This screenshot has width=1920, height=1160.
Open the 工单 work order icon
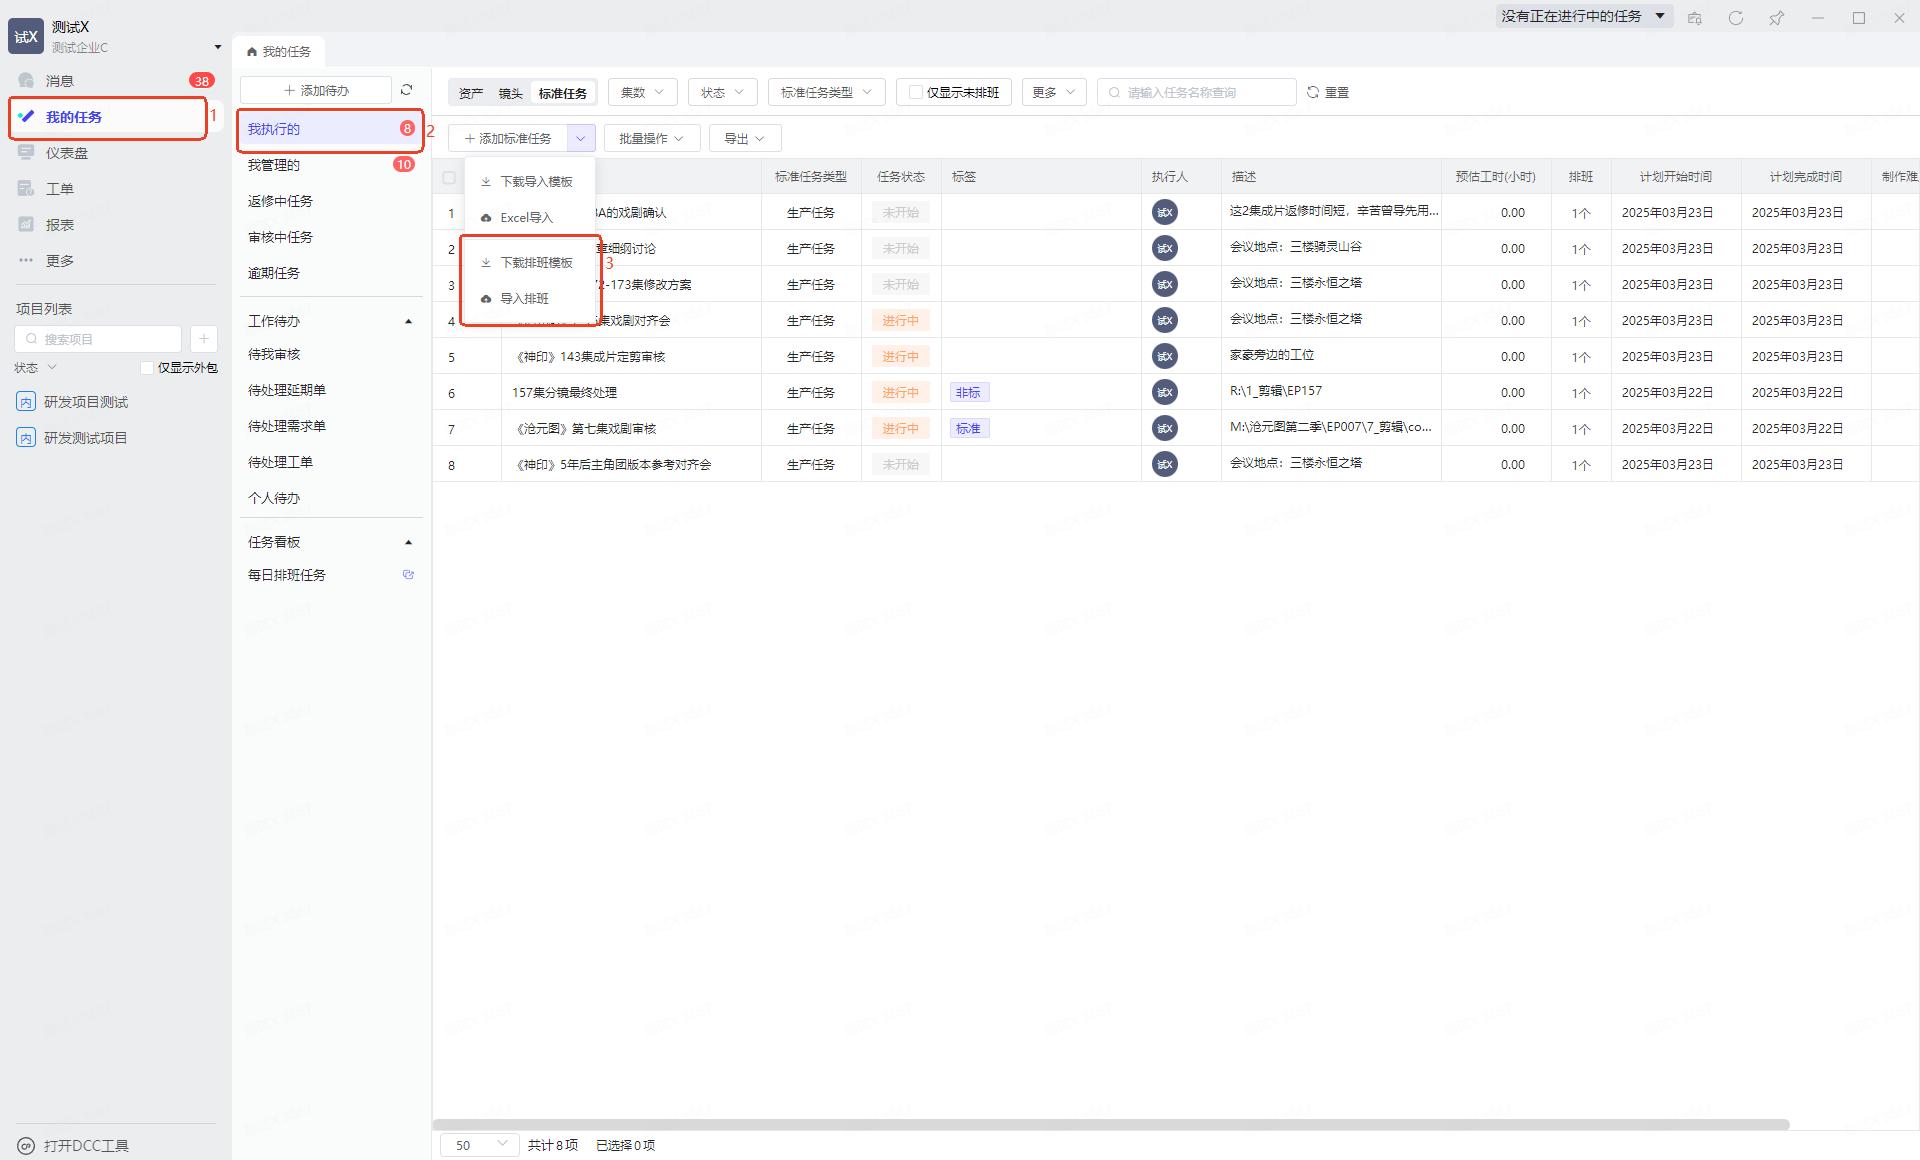[27, 189]
